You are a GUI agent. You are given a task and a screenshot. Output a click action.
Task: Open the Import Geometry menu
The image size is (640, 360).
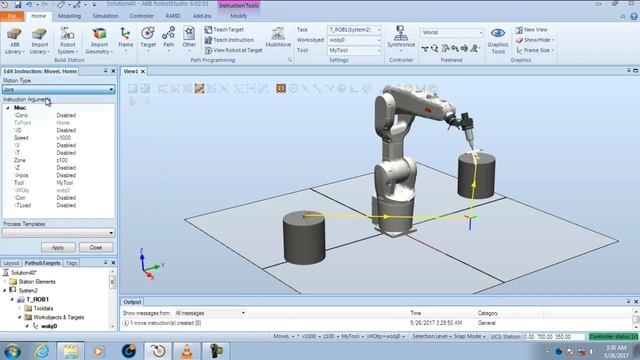point(99,41)
